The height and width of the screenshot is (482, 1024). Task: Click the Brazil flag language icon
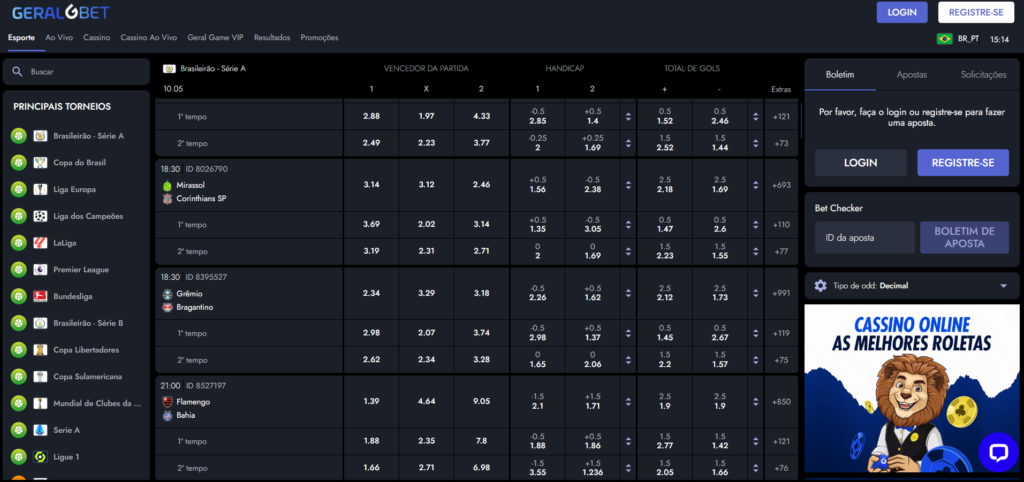pos(944,39)
